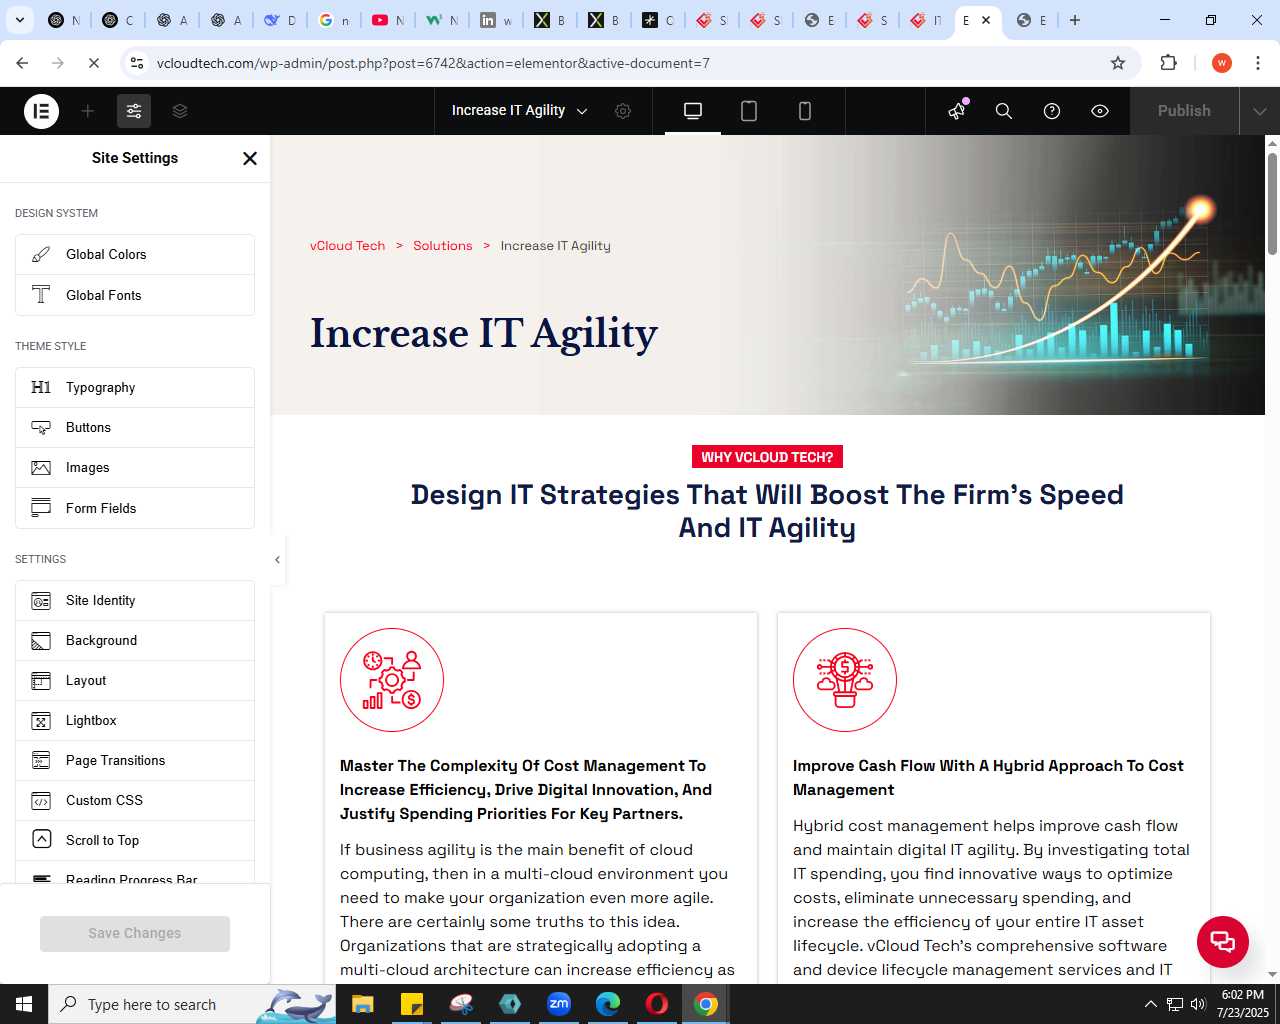Open the browser extensions puzzle icon
Viewport: 1280px width, 1024px height.
[1168, 63]
